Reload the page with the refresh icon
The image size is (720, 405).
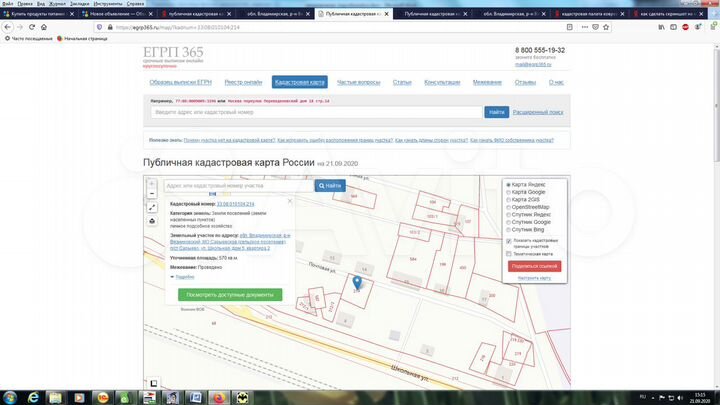coord(32,27)
